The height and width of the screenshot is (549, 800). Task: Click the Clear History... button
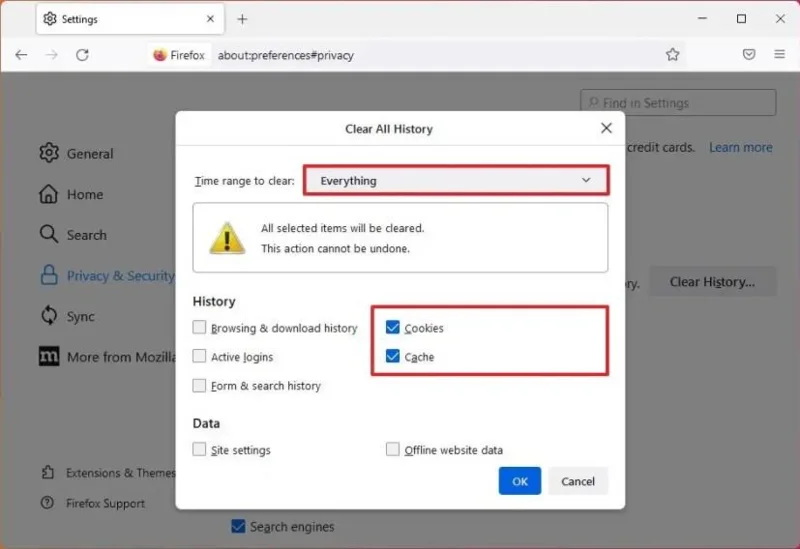(712, 282)
